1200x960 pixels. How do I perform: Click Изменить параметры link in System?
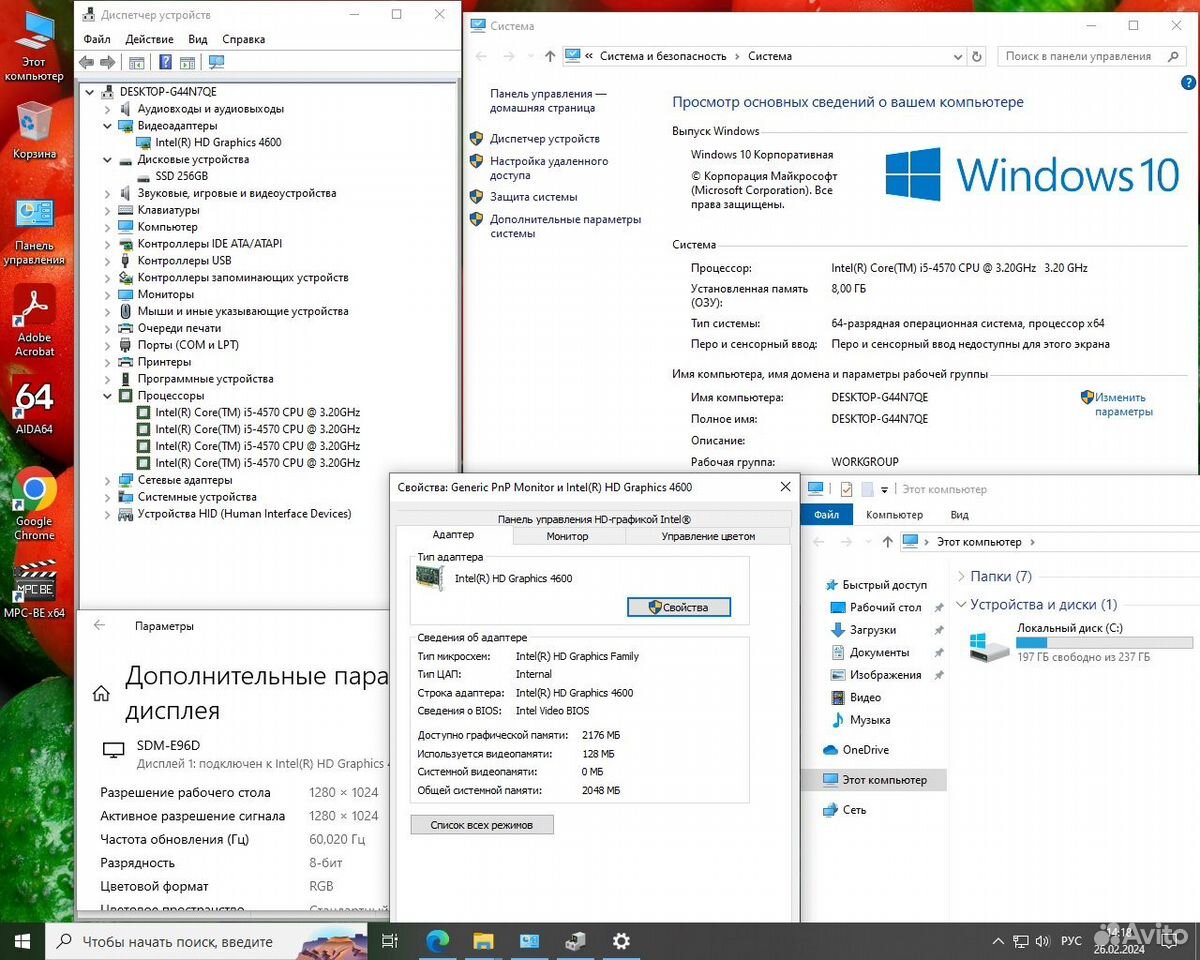1123,404
